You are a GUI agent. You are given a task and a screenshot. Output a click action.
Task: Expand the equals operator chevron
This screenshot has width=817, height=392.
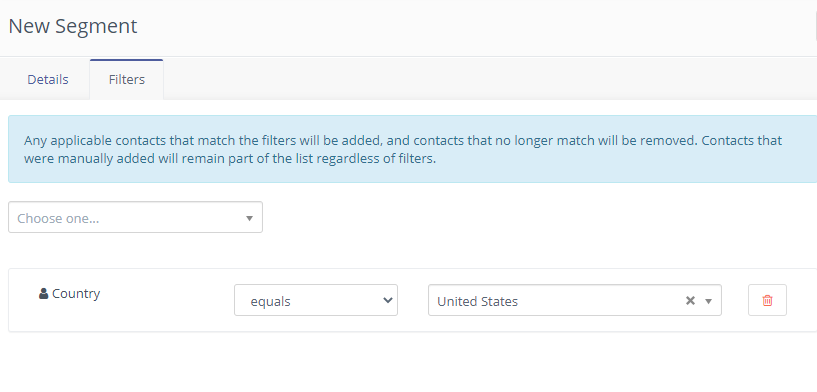[x=387, y=300]
